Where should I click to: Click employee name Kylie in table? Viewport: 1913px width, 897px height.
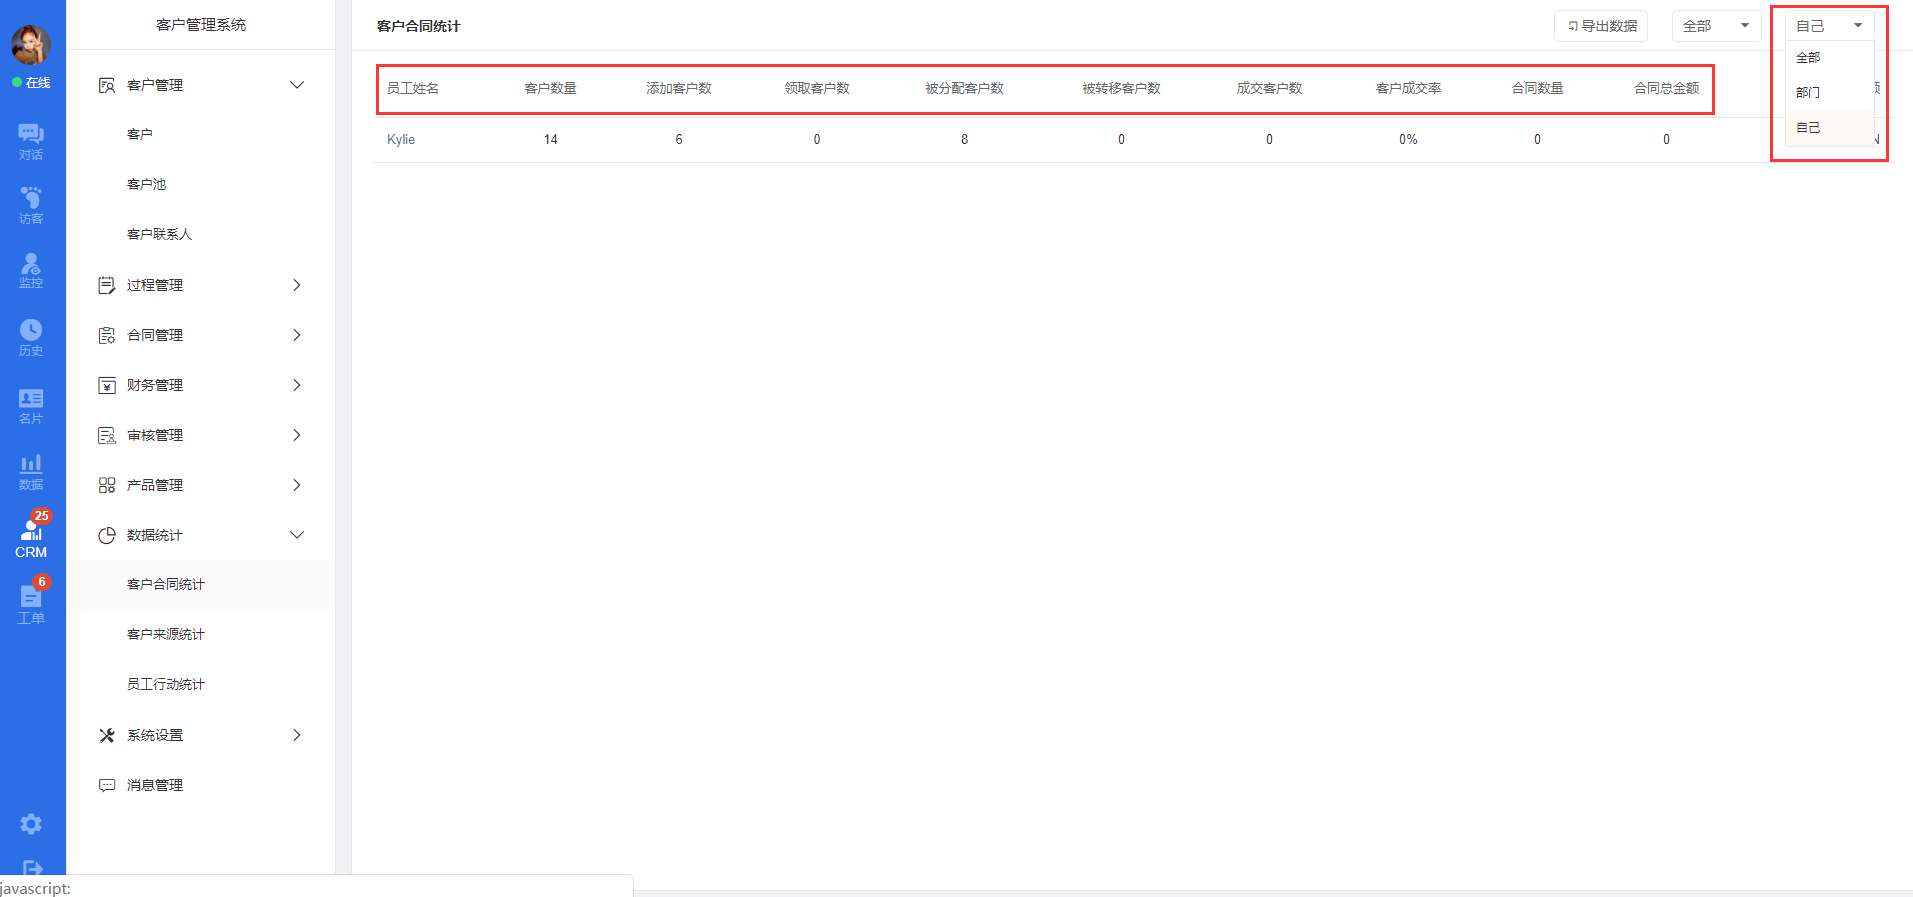401,139
